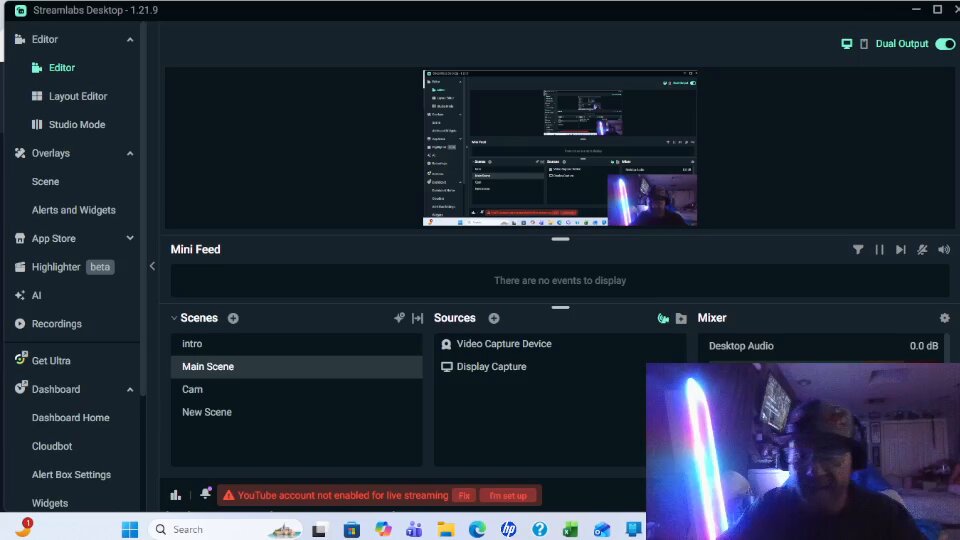The width and height of the screenshot is (960, 540).
Task: Open Dashboard Home
Action: [70, 418]
